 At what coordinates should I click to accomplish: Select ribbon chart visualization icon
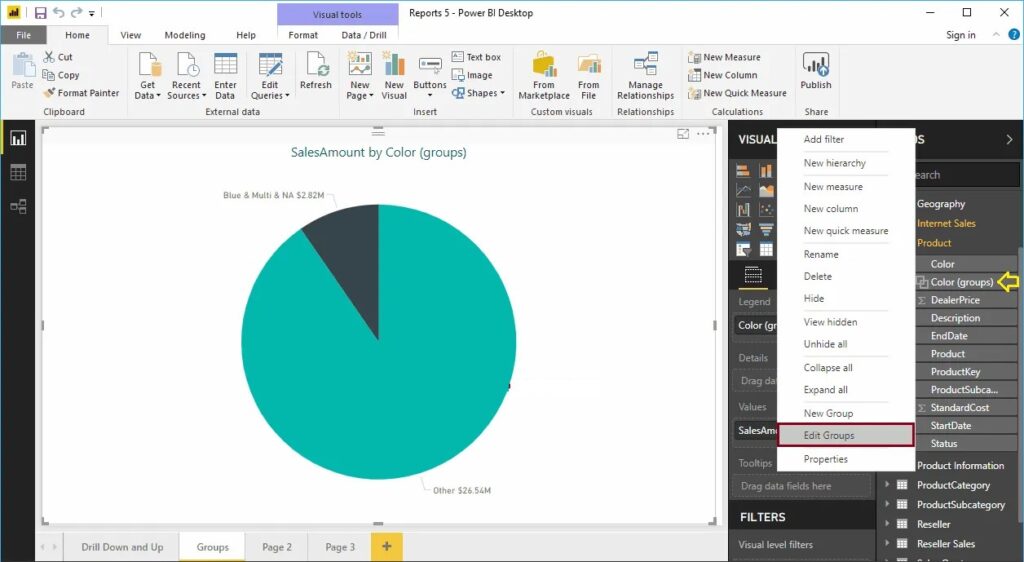tap(743, 210)
